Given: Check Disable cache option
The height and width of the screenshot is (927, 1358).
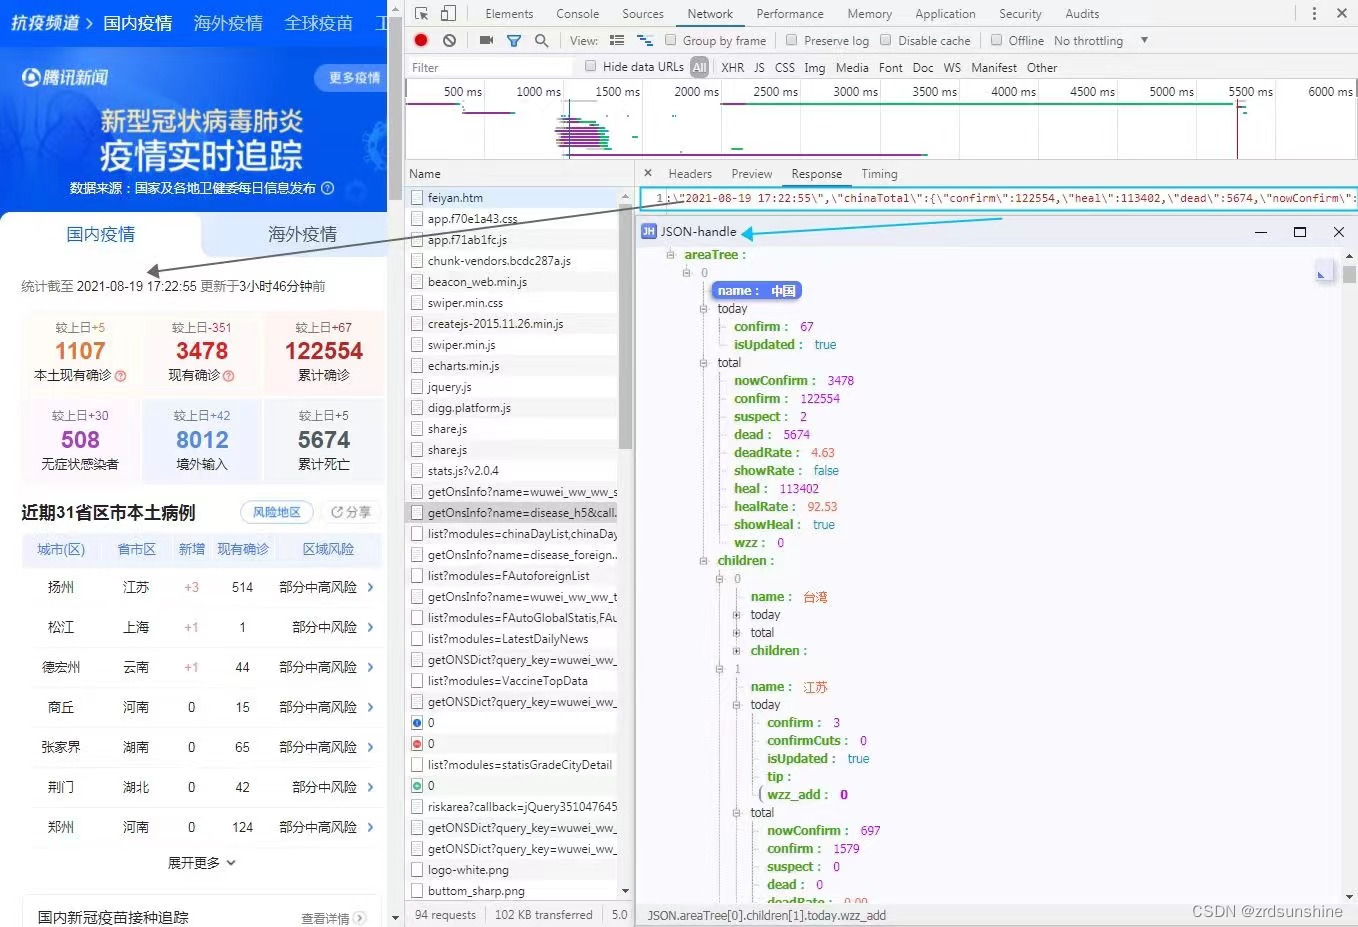Looking at the screenshot, I should [886, 40].
